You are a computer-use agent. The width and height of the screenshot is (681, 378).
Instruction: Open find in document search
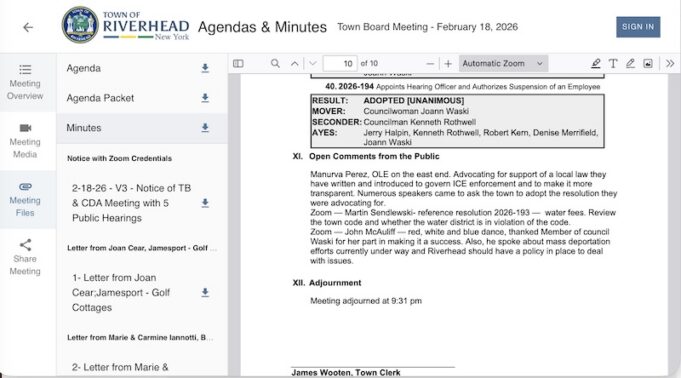pos(275,63)
